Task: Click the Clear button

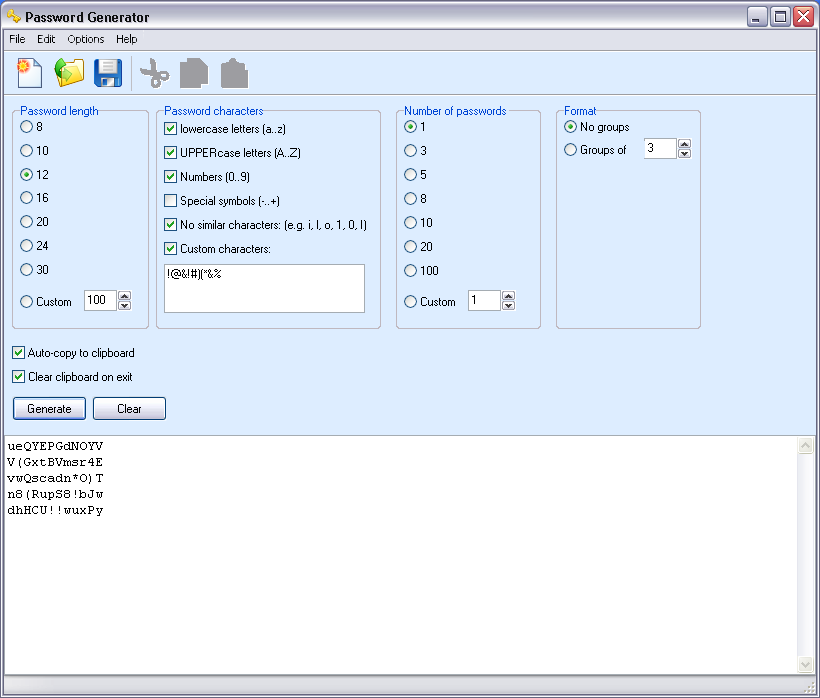Action: 129,408
